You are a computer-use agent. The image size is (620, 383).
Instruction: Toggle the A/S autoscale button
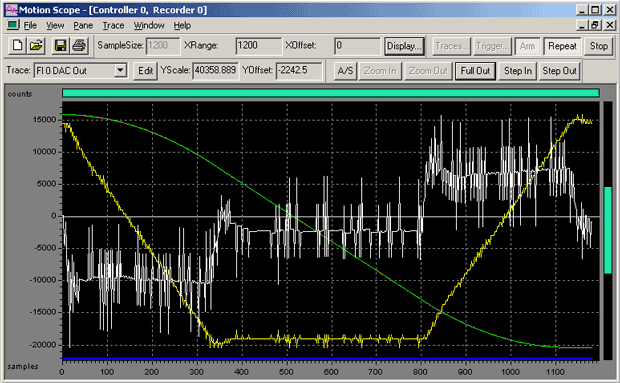pyautogui.click(x=345, y=71)
